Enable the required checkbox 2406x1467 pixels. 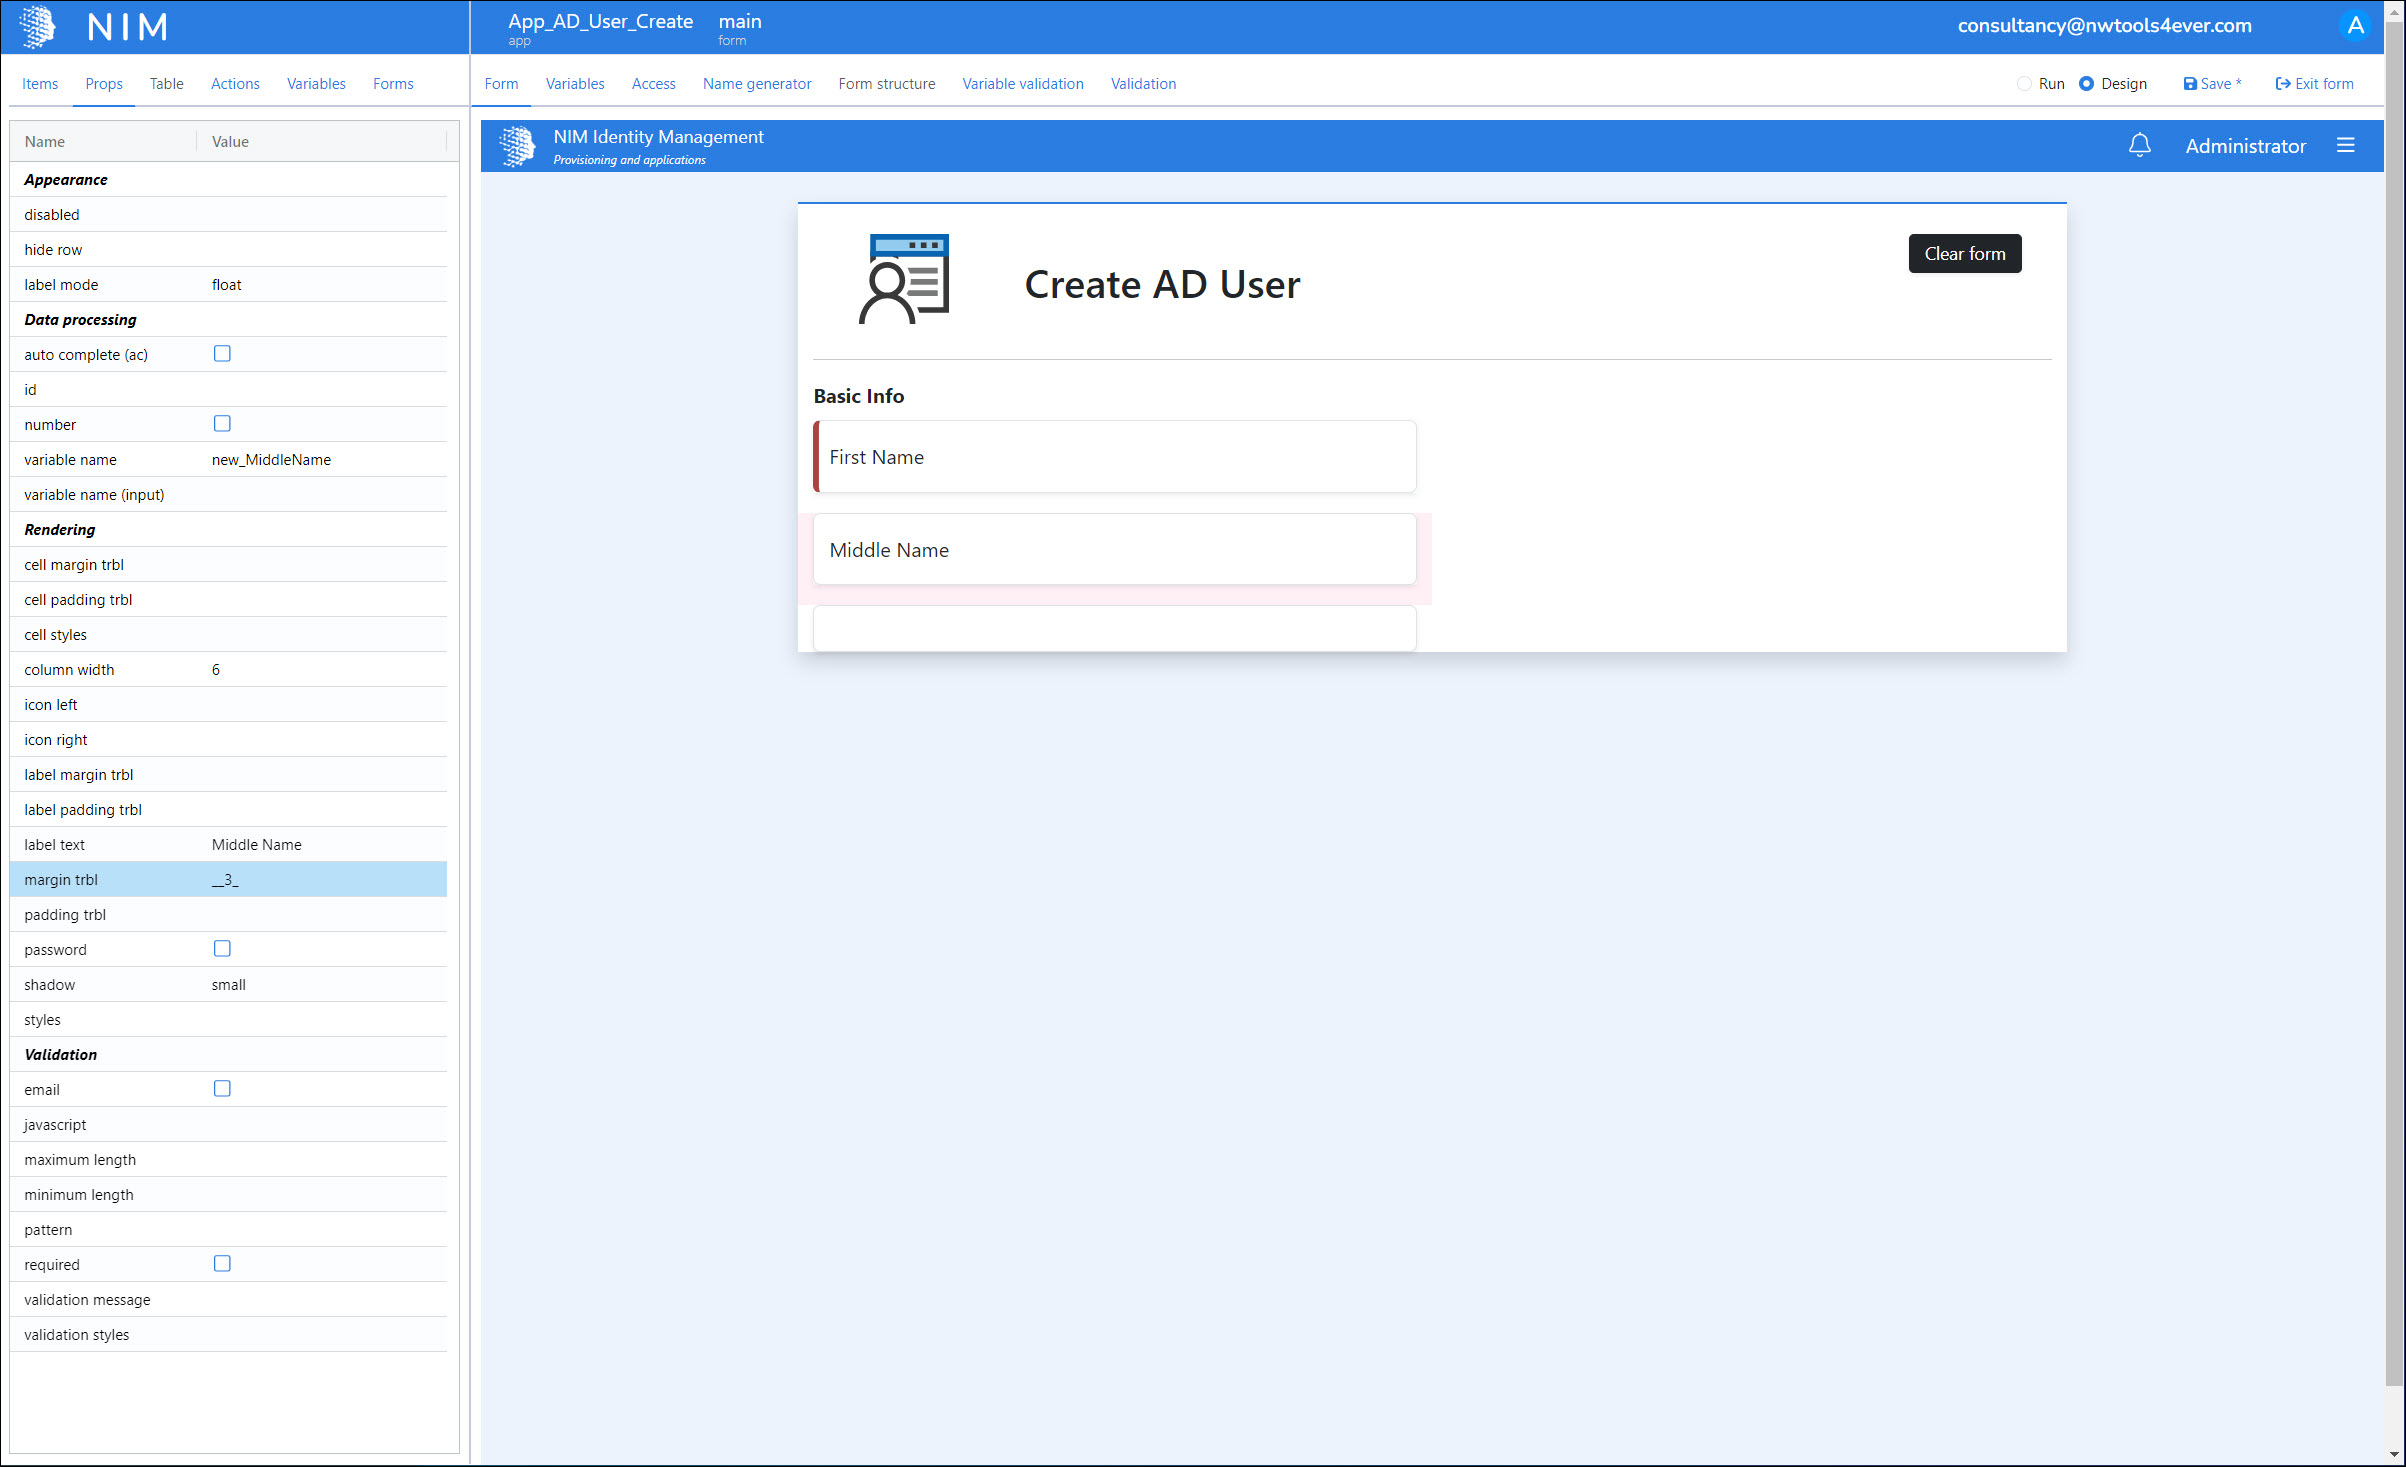click(222, 1264)
